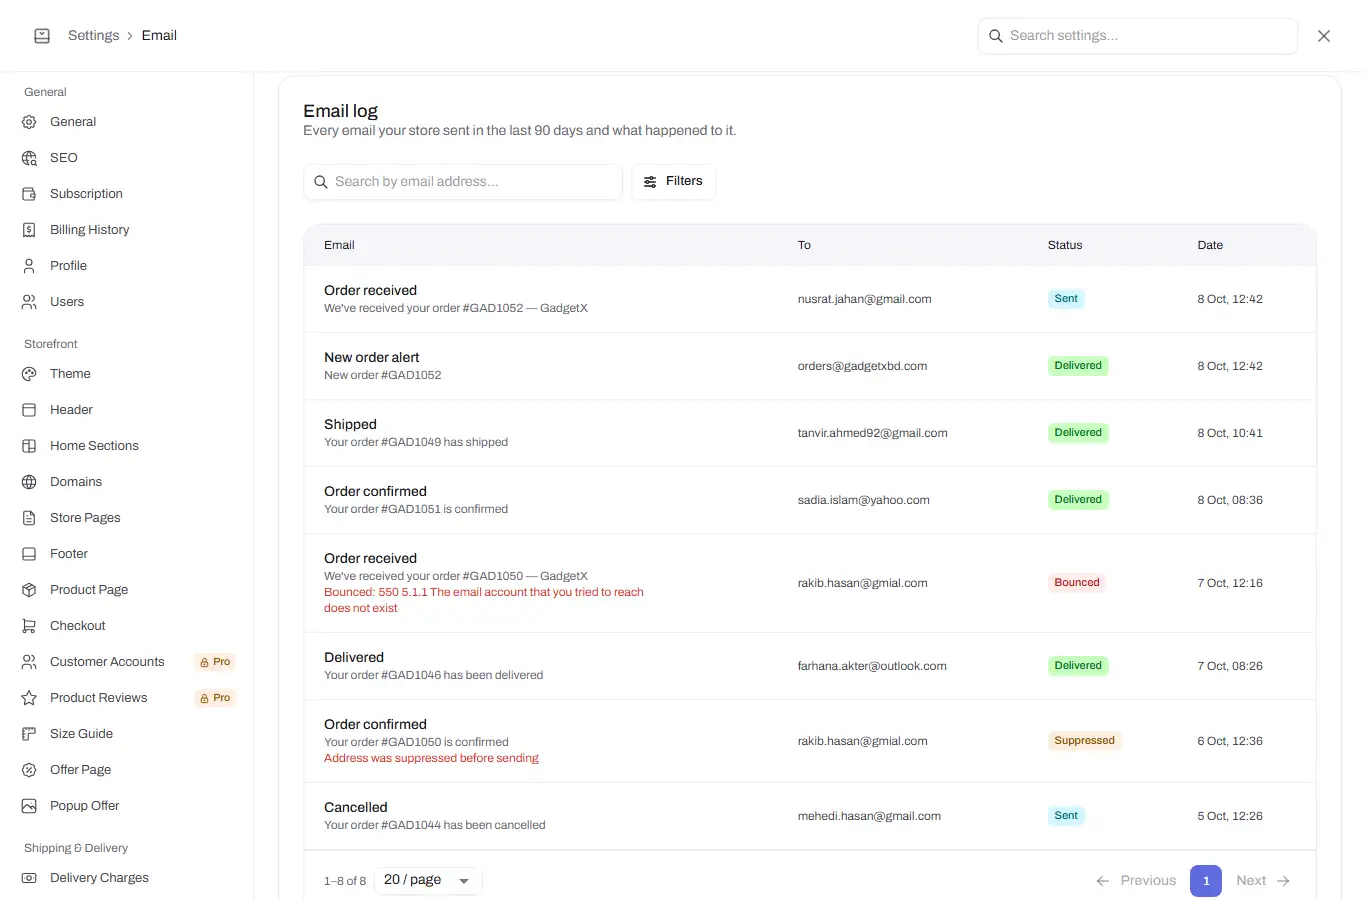Open the Filters button
This screenshot has width=1366, height=900.
tap(673, 182)
